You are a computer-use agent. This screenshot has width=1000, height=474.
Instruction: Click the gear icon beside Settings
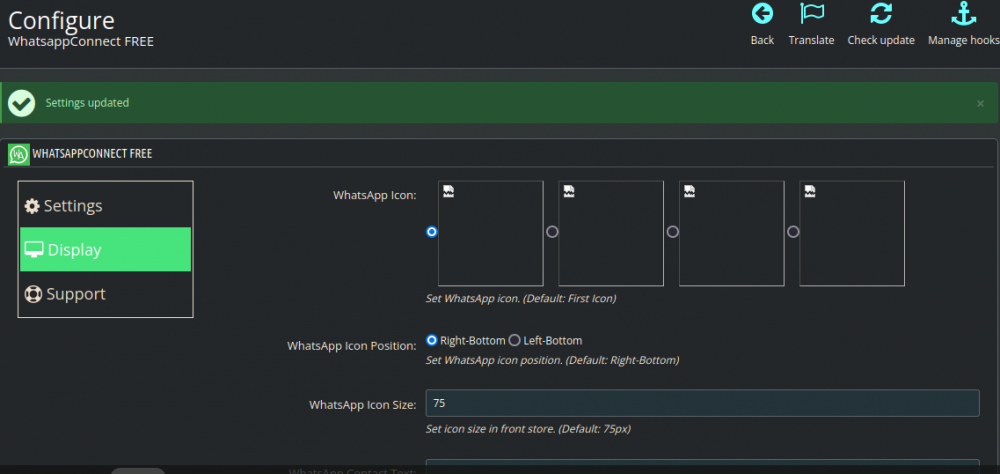point(32,207)
